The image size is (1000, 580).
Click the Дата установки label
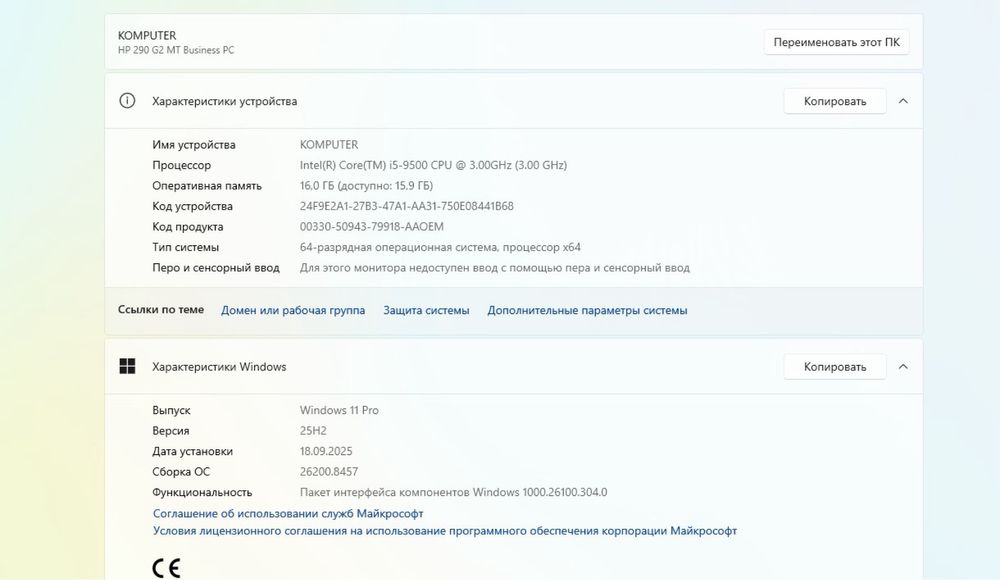[192, 451]
